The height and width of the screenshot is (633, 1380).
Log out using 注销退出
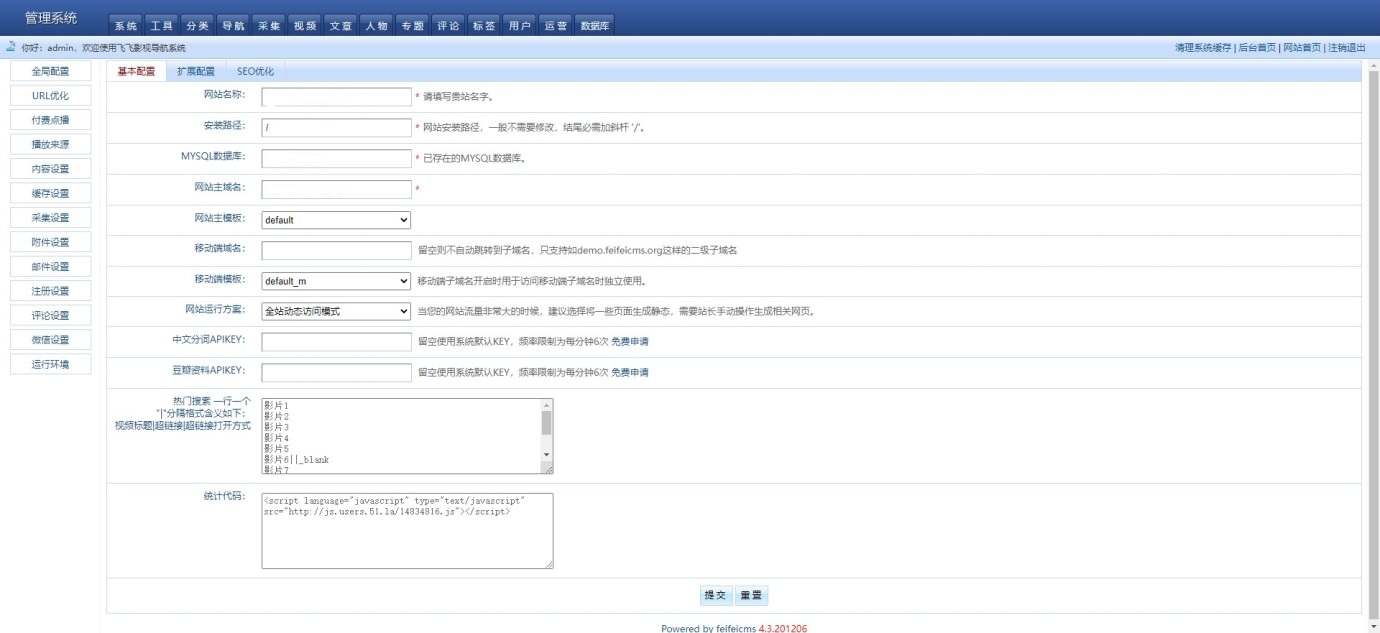pos(1346,48)
